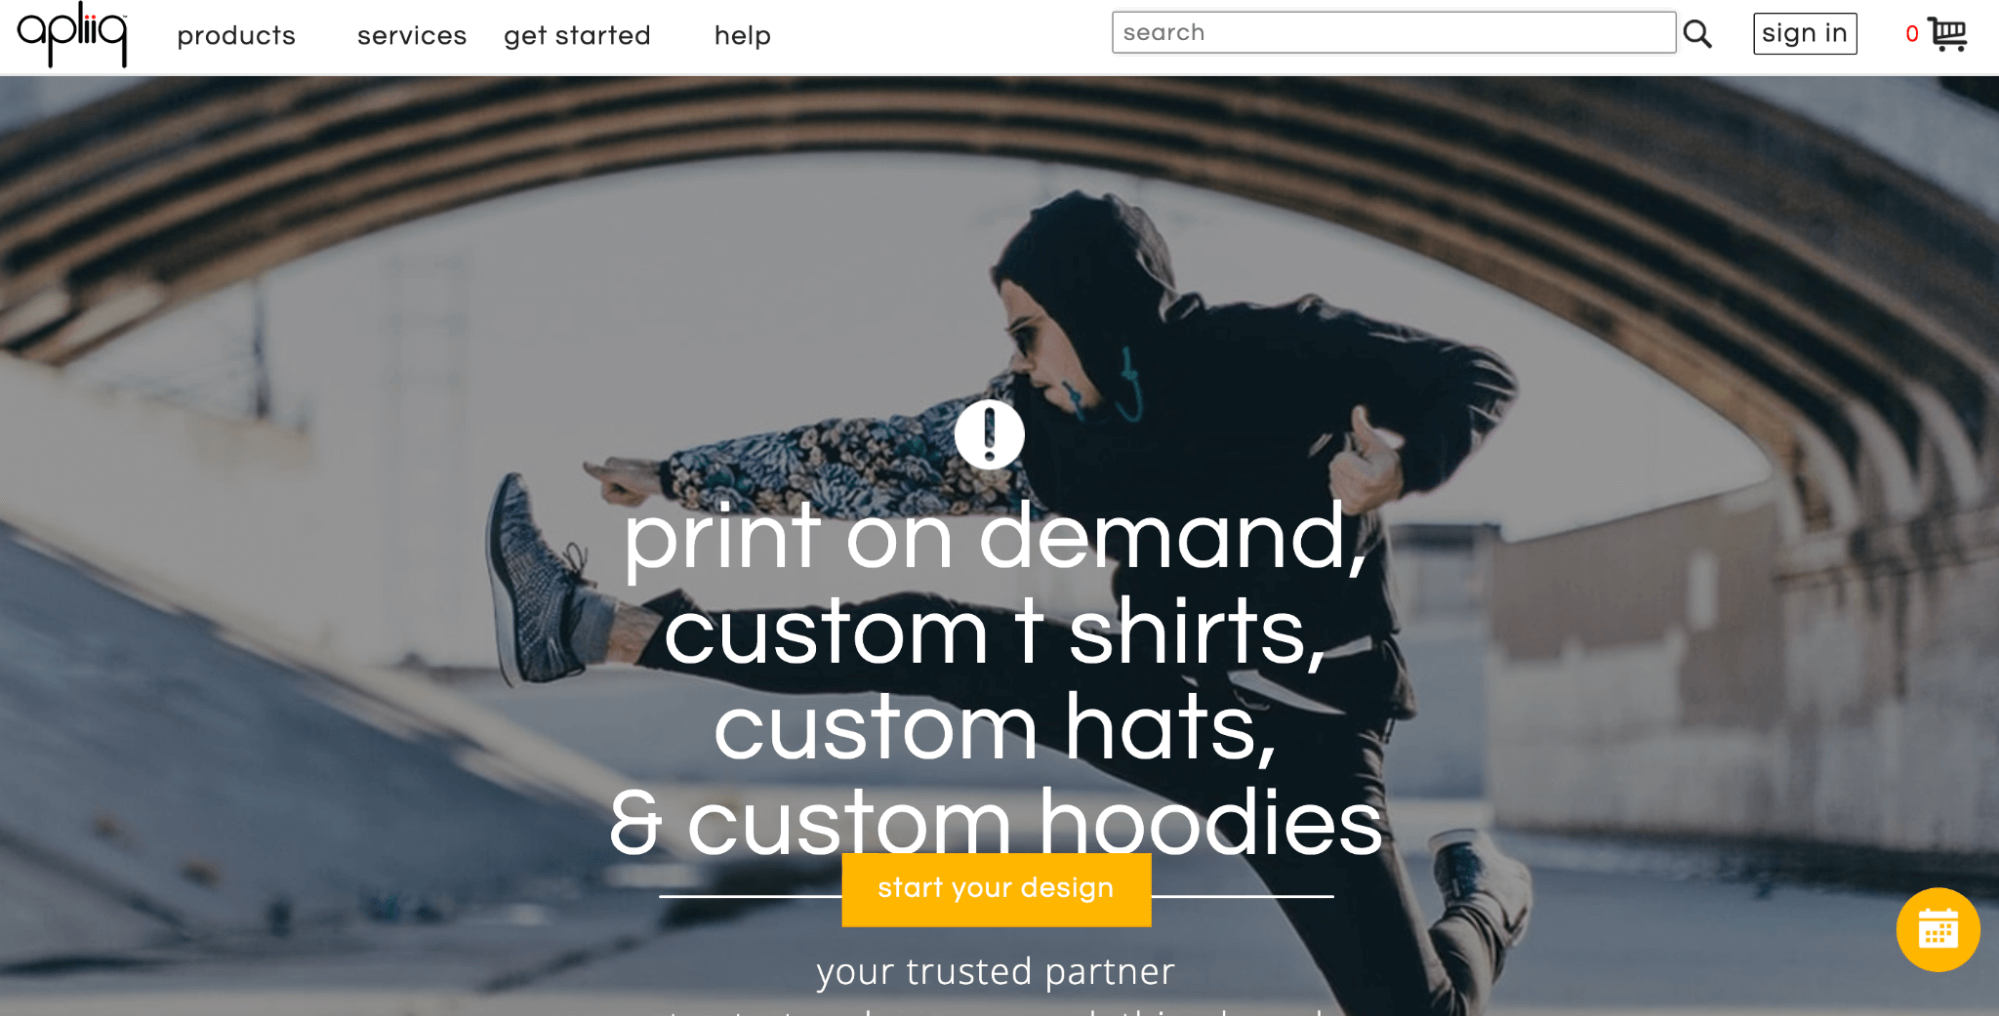Click the custom hats headline text
Screen dimensions: 1999x1017
995,726
